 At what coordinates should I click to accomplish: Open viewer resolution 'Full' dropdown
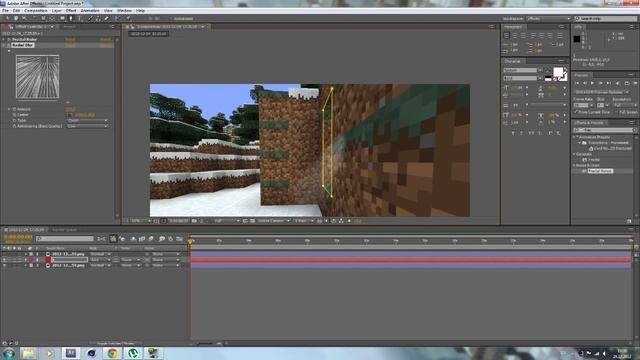point(227,221)
